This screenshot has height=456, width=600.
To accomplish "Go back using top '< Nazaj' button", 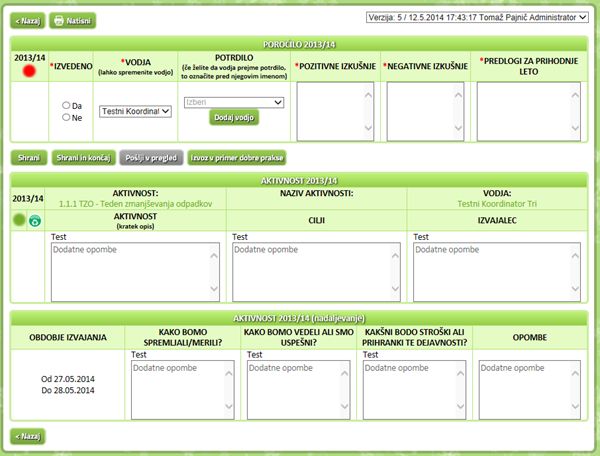I will (x=27, y=20).
